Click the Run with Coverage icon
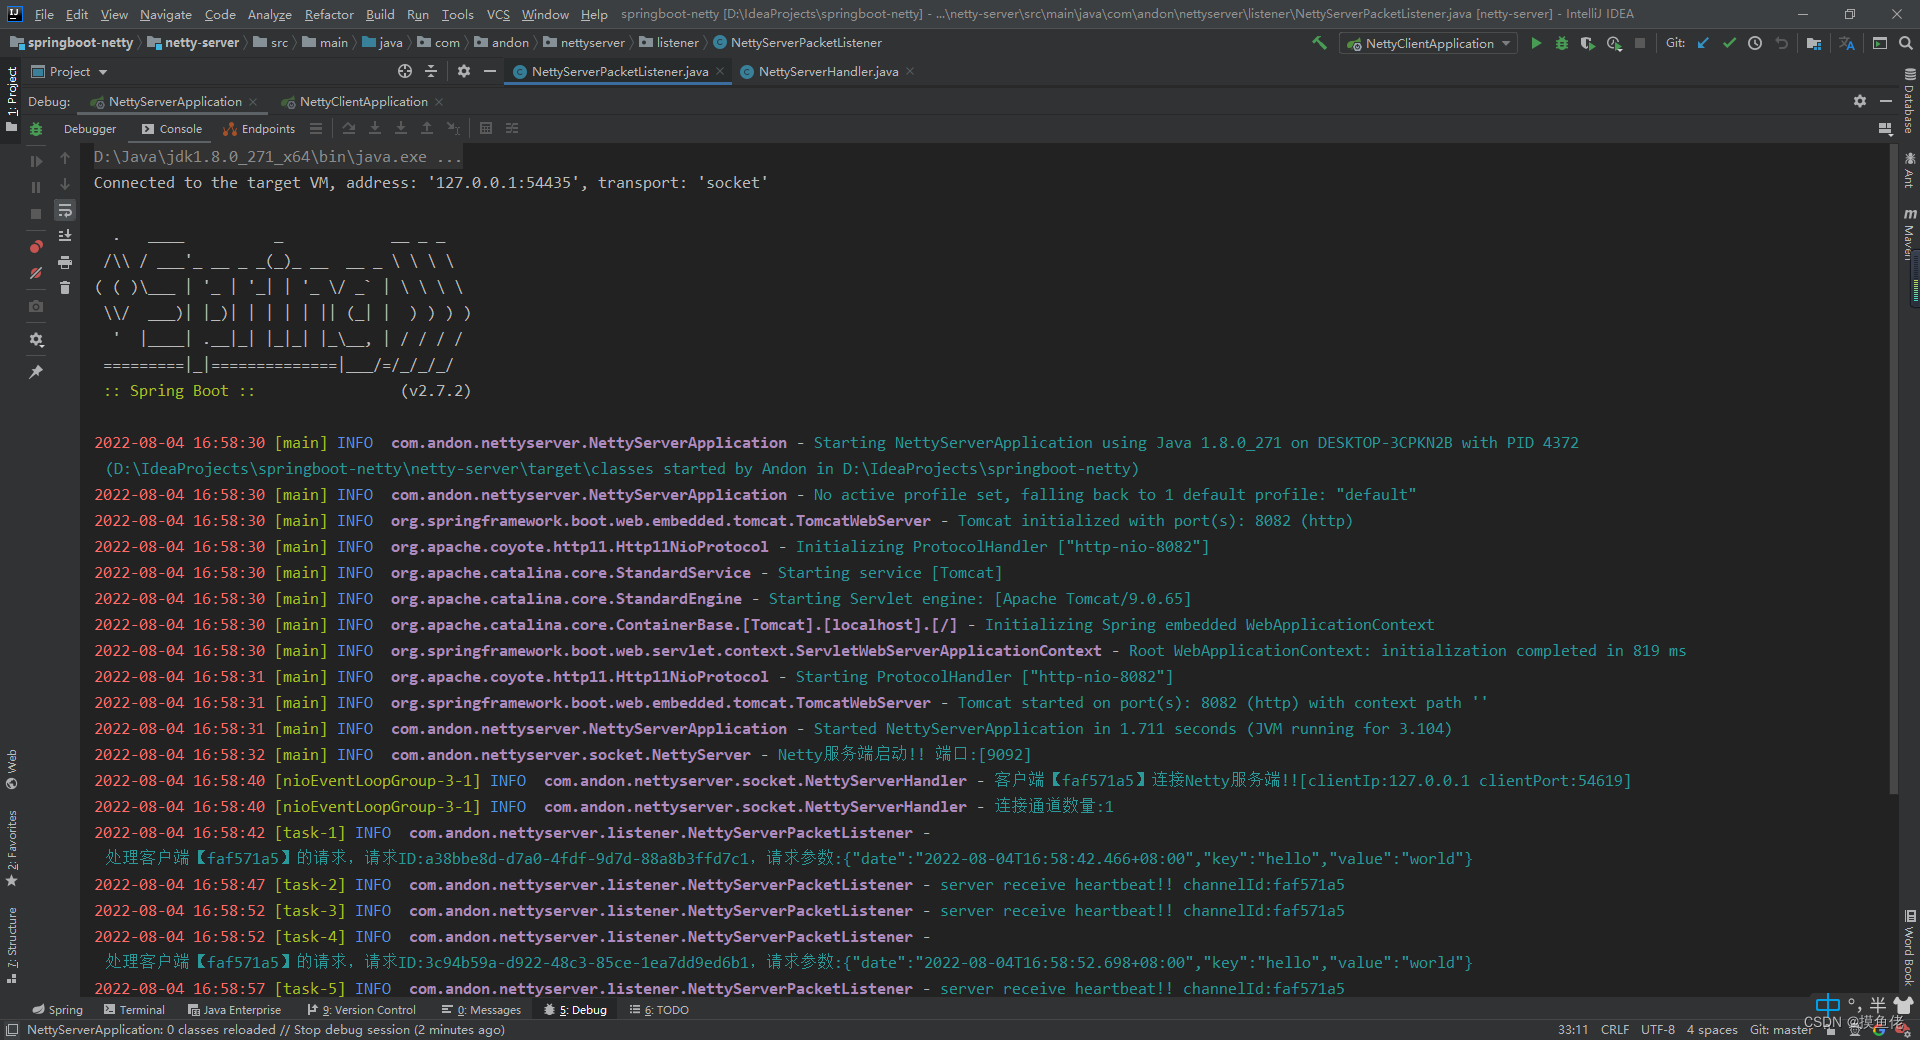Screen dimensions: 1920x1040 [x=1587, y=43]
